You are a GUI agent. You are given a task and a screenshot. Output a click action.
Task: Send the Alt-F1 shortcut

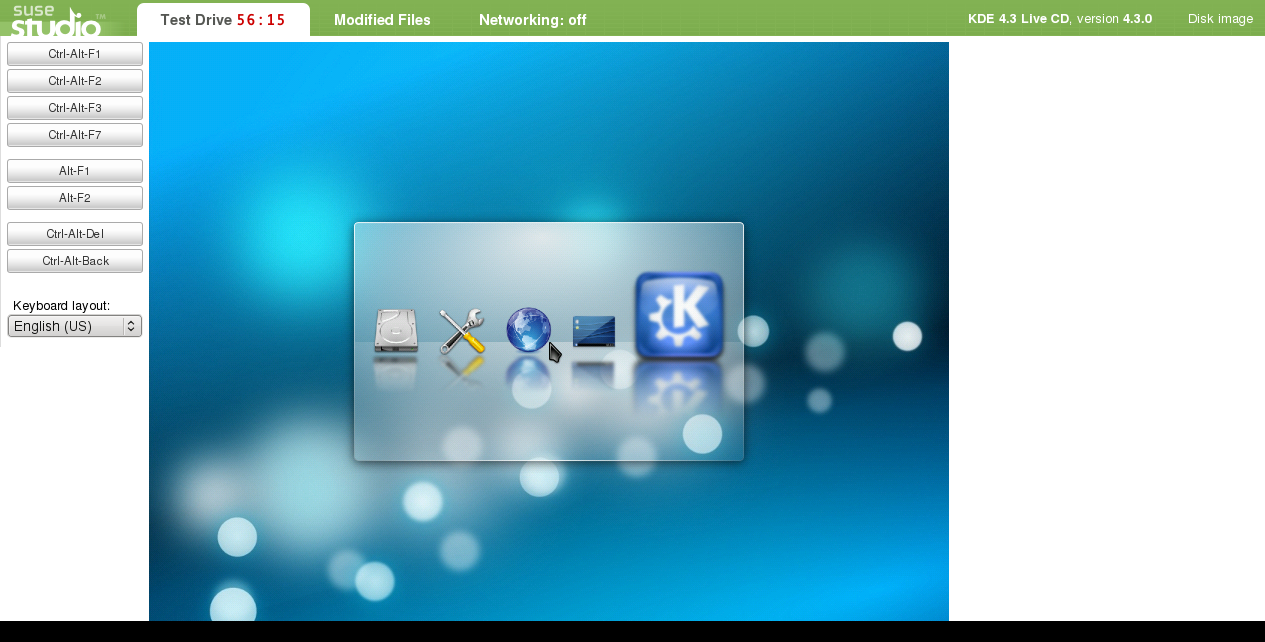pos(75,171)
